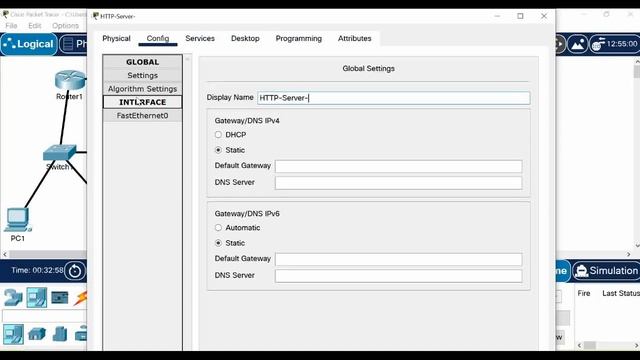
Task: Click the IPv4 Default Gateway field
Action: tap(398, 166)
